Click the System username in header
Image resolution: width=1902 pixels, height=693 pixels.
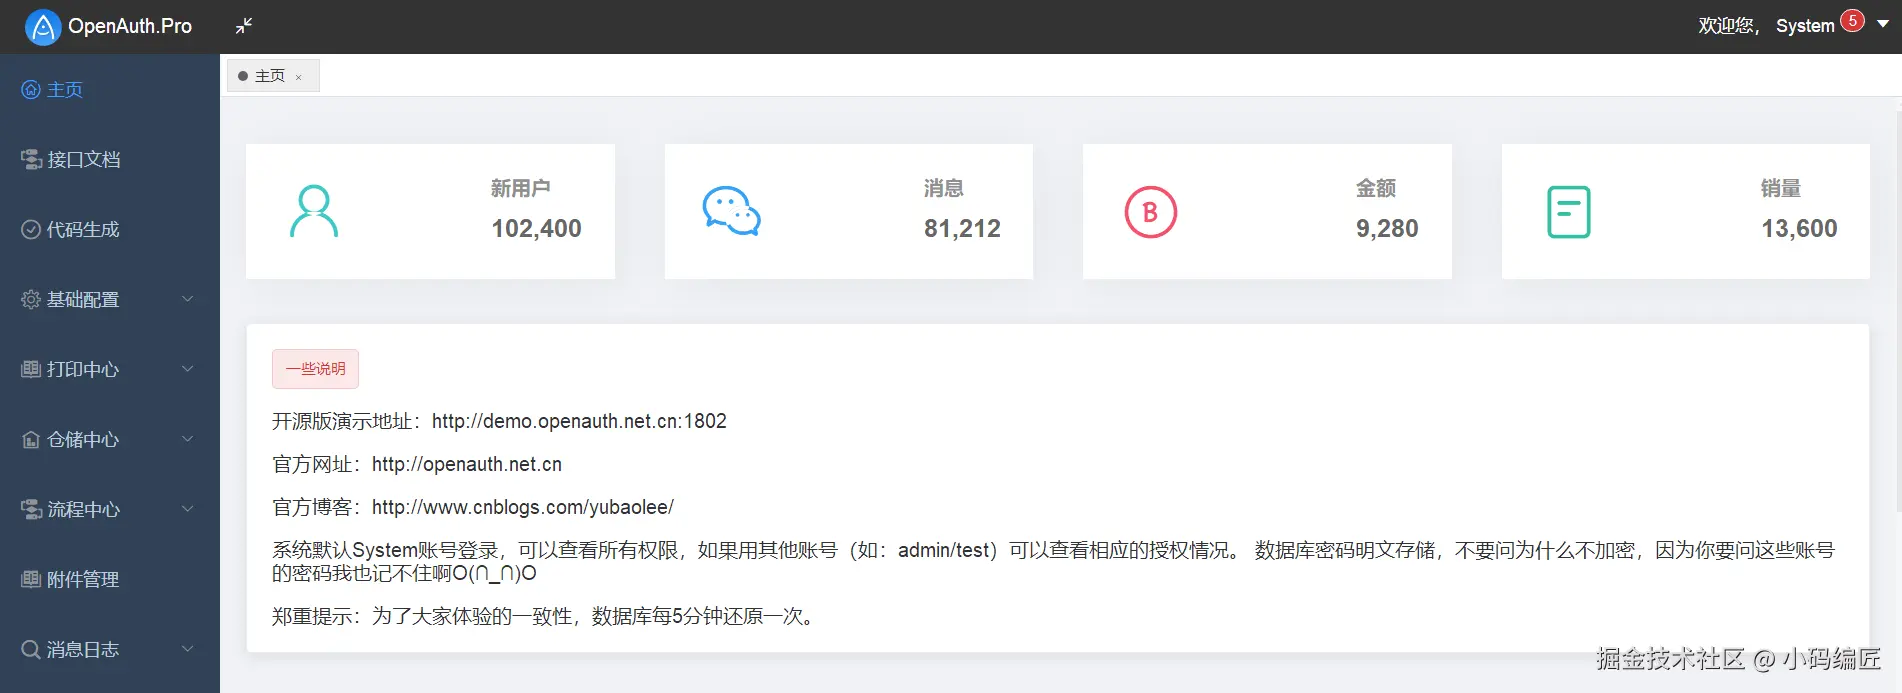[x=1805, y=26]
